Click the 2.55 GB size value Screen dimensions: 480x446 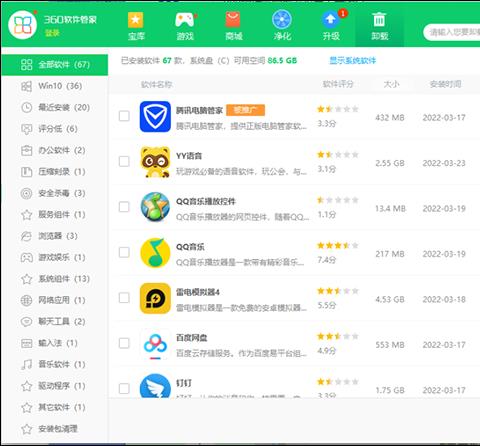pos(390,163)
